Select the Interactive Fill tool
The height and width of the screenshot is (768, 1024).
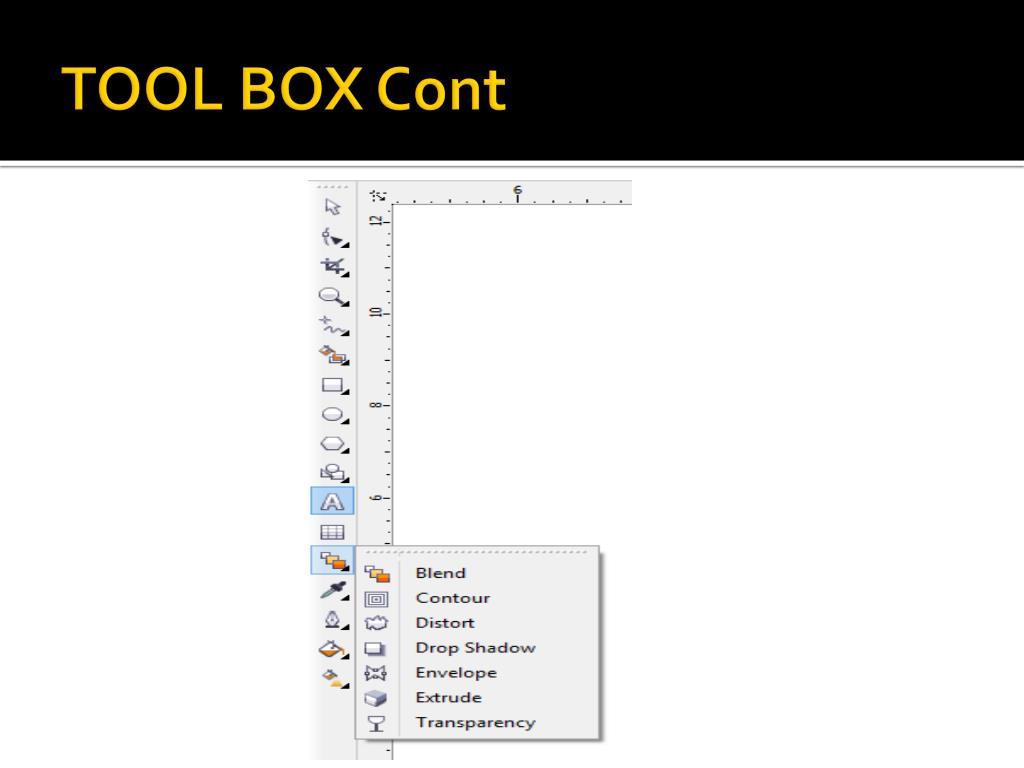334,679
